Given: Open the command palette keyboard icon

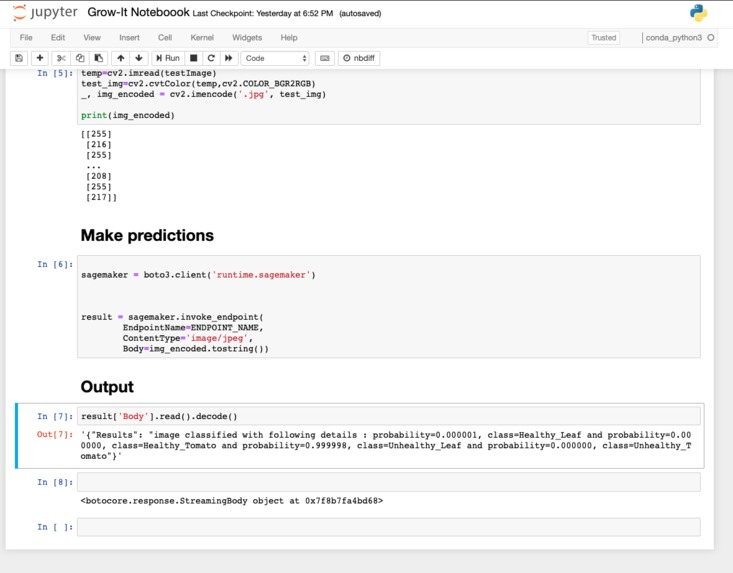Looking at the screenshot, I should tap(325, 58).
